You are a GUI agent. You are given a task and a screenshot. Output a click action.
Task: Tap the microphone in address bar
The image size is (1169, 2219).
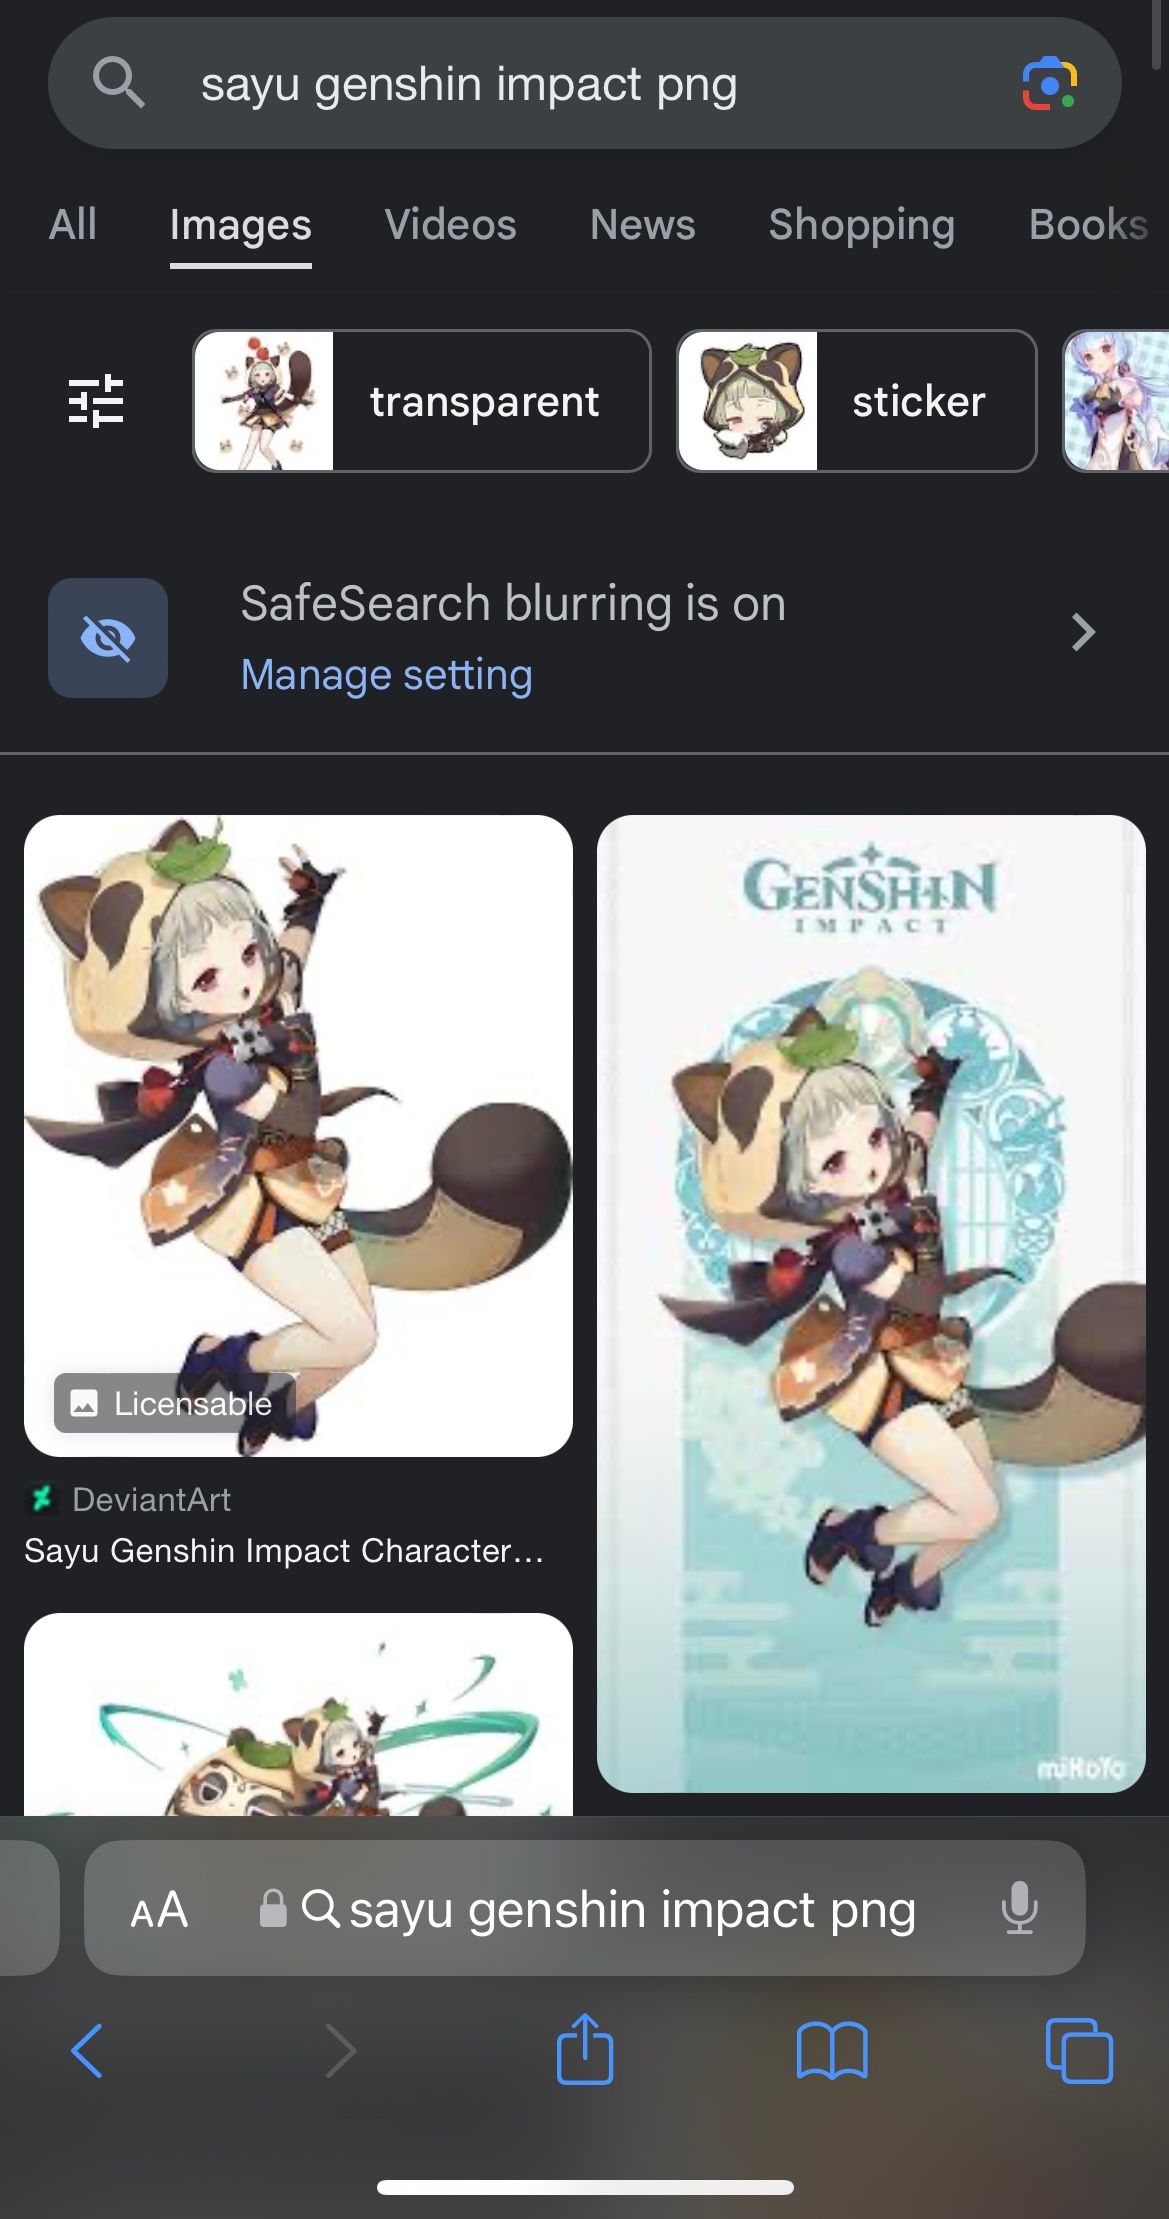tap(1019, 1908)
